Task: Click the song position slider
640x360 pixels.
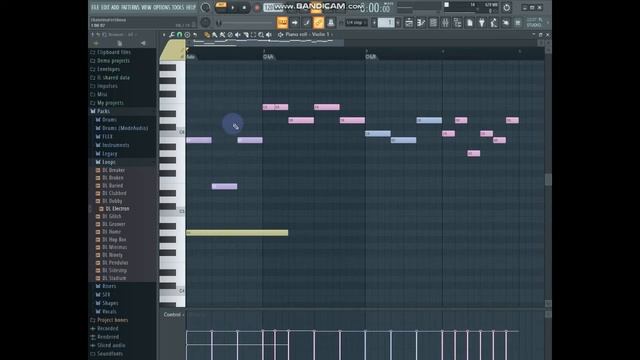Action: click(x=245, y=23)
